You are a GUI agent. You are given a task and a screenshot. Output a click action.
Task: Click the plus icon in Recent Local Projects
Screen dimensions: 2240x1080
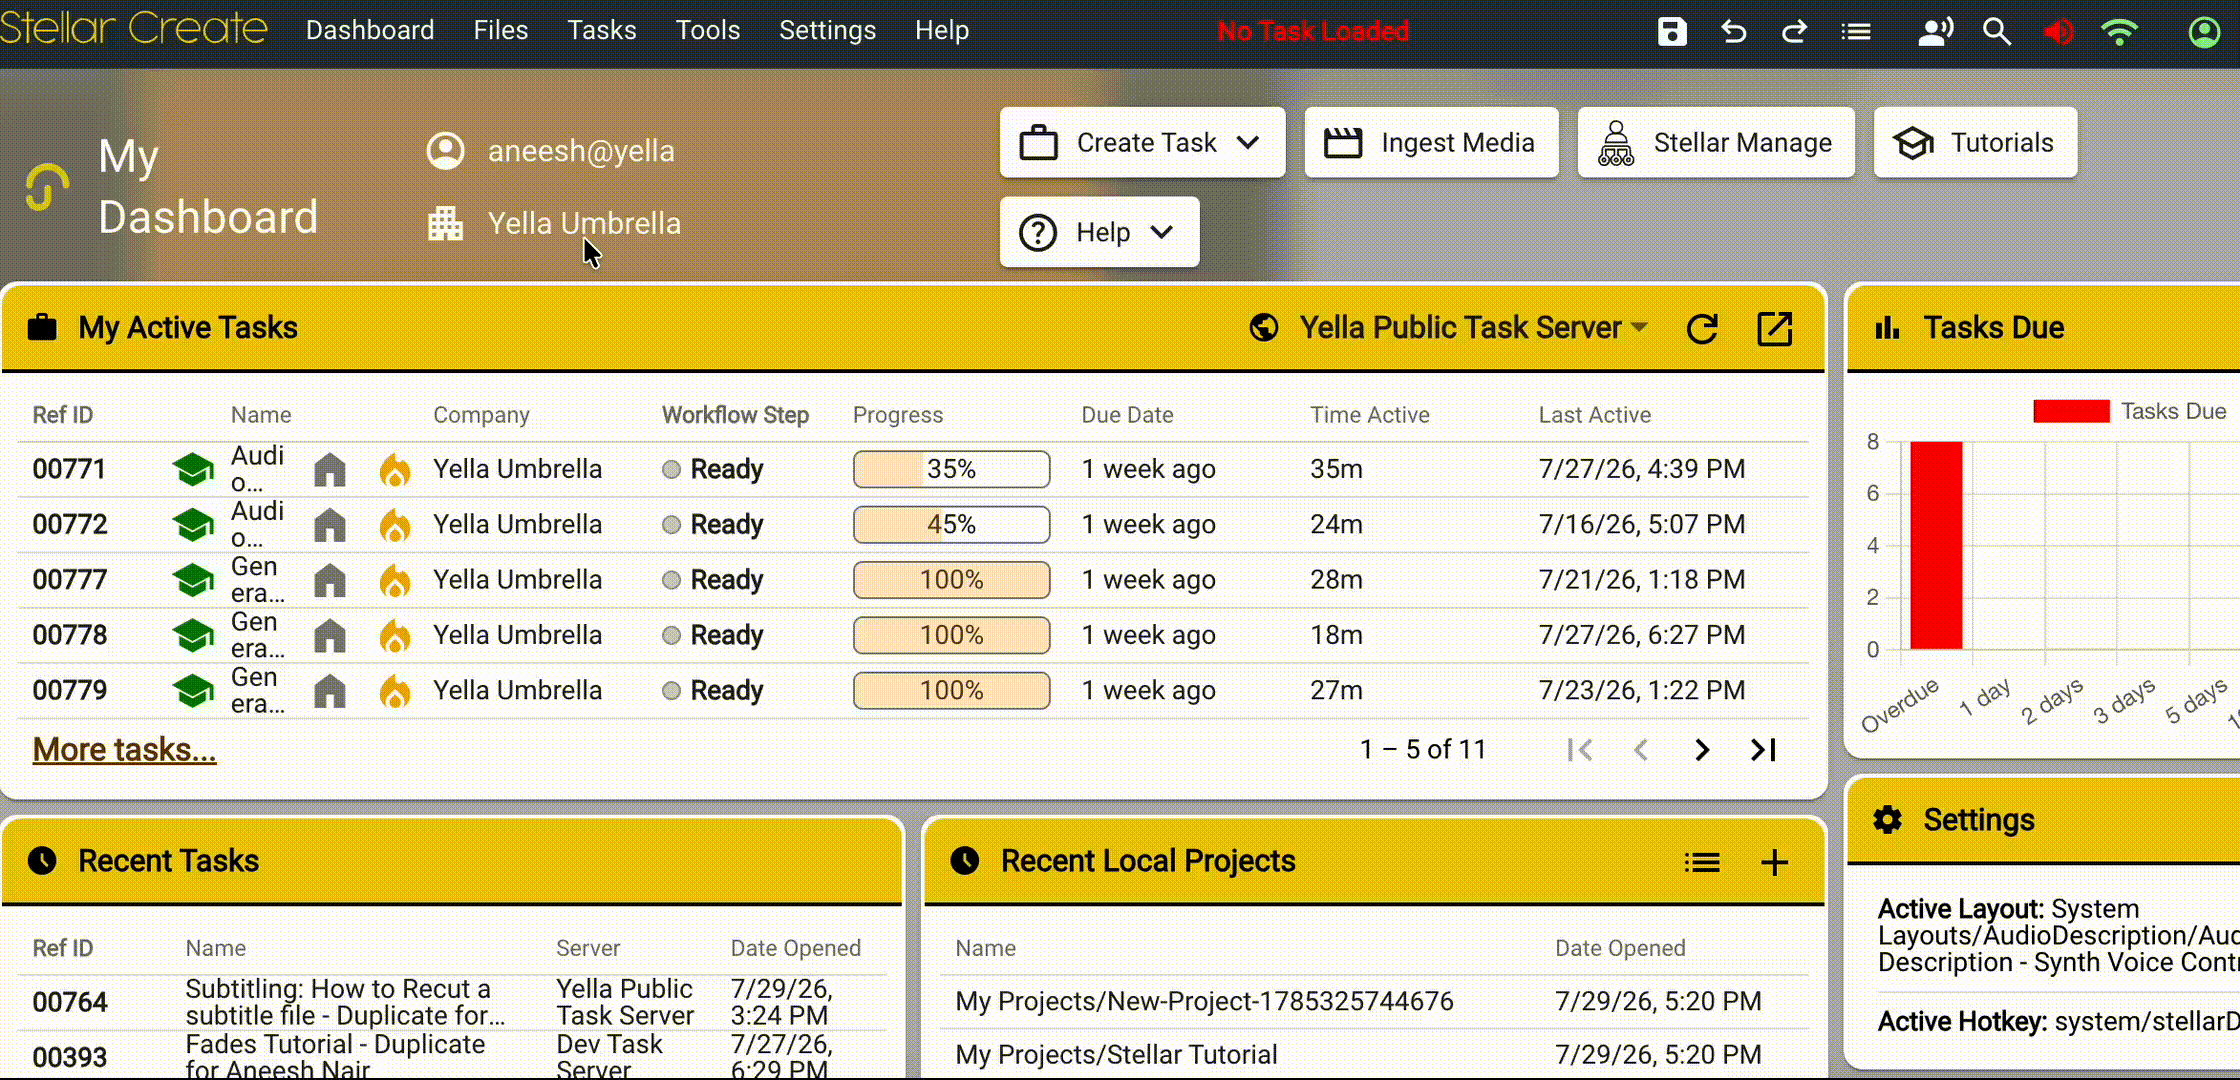[1774, 862]
